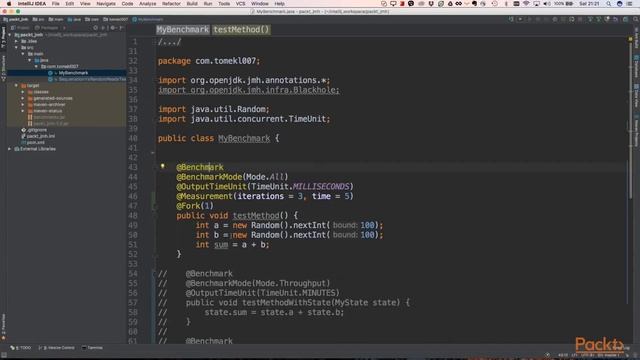Screen dimensions: 640x360
Task: Collapse the packt_jmh root project node
Action: [x=10, y=35]
